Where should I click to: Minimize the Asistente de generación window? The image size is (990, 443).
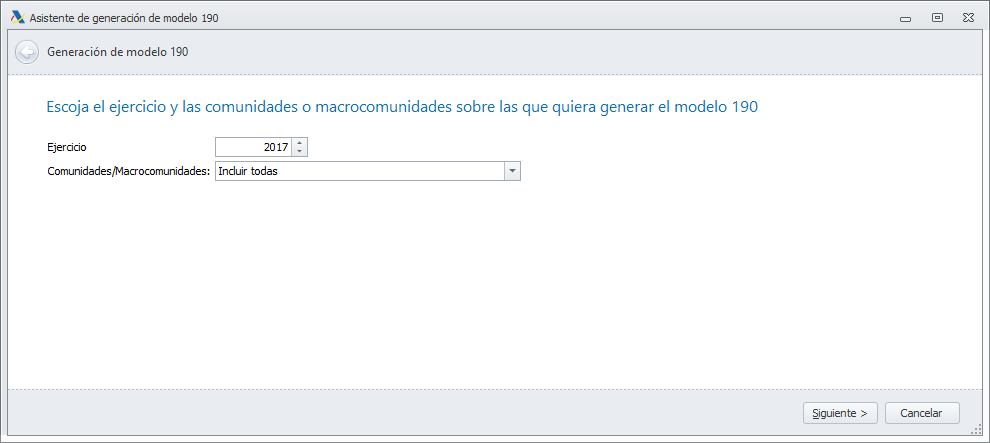904,17
